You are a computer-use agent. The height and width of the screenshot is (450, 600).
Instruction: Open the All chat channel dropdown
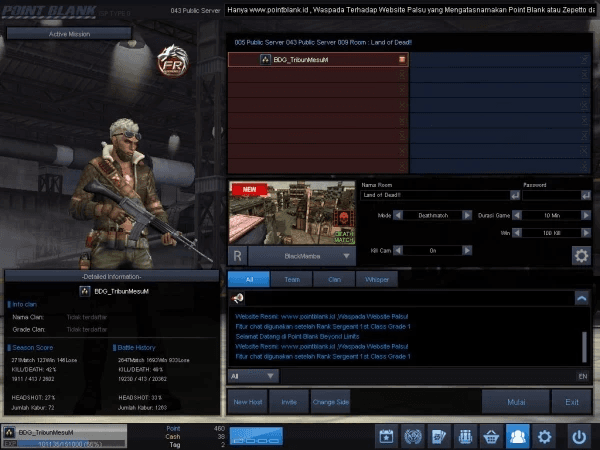[253, 376]
